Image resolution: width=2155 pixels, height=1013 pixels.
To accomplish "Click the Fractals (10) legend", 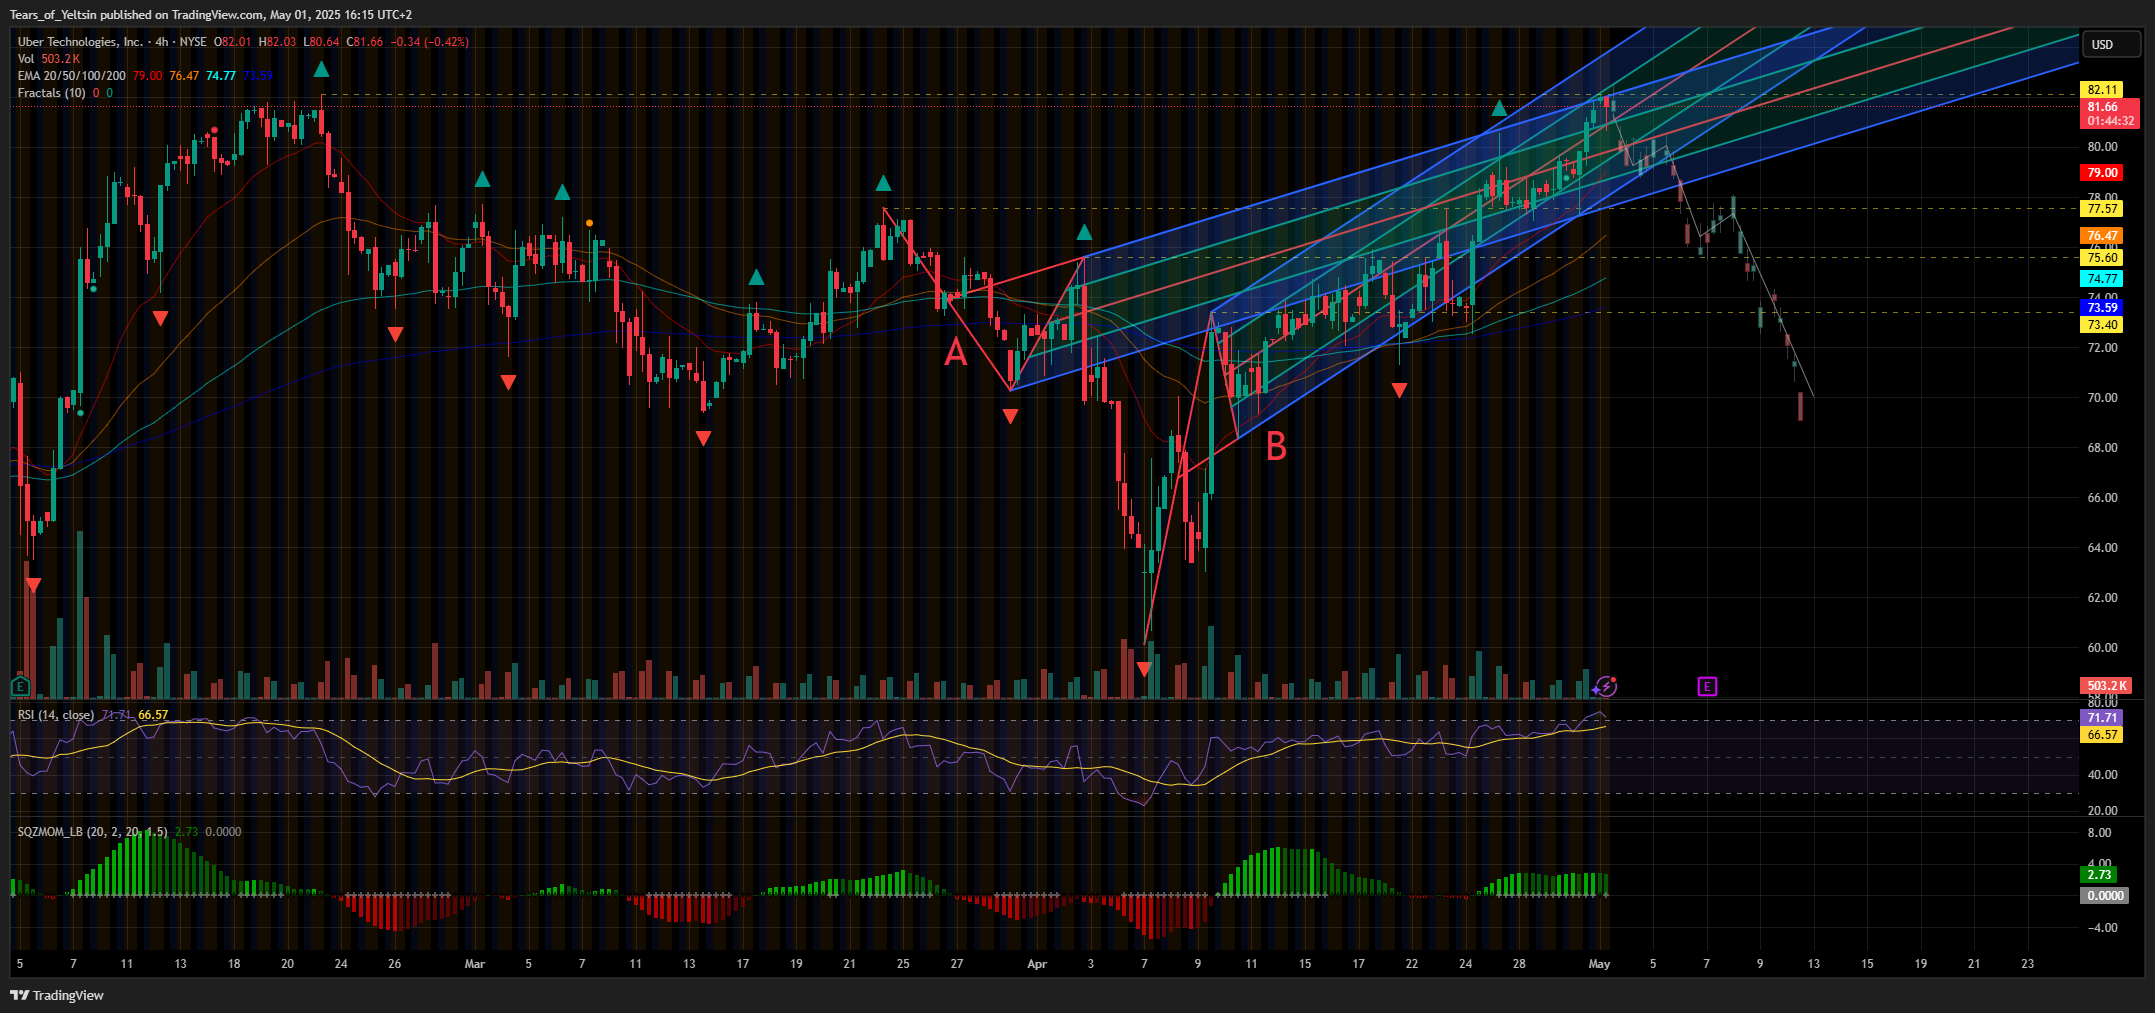I will pyautogui.click(x=51, y=93).
